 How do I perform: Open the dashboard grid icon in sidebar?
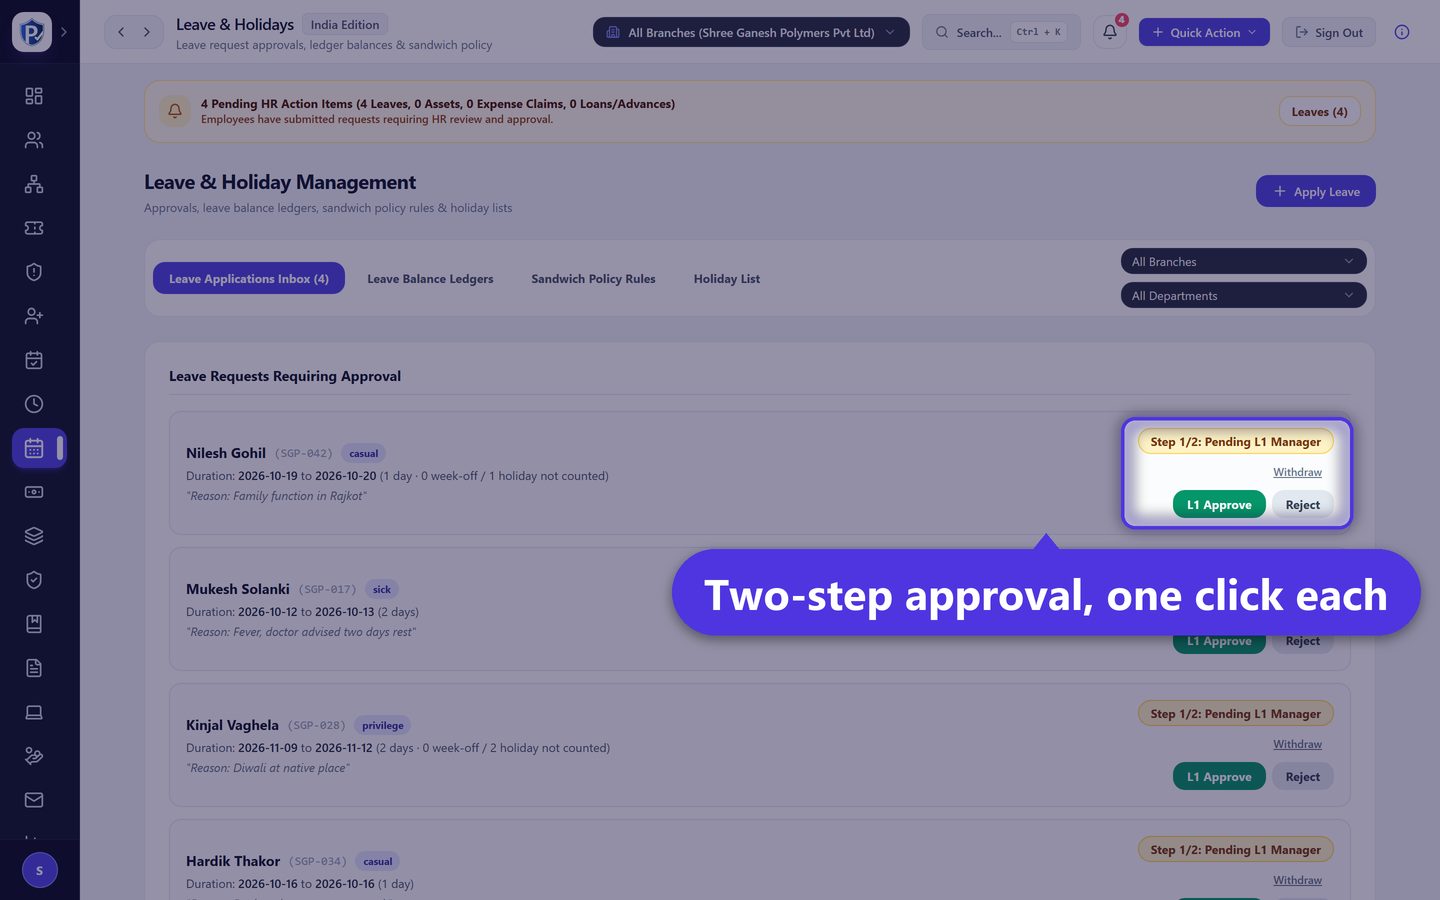(34, 96)
